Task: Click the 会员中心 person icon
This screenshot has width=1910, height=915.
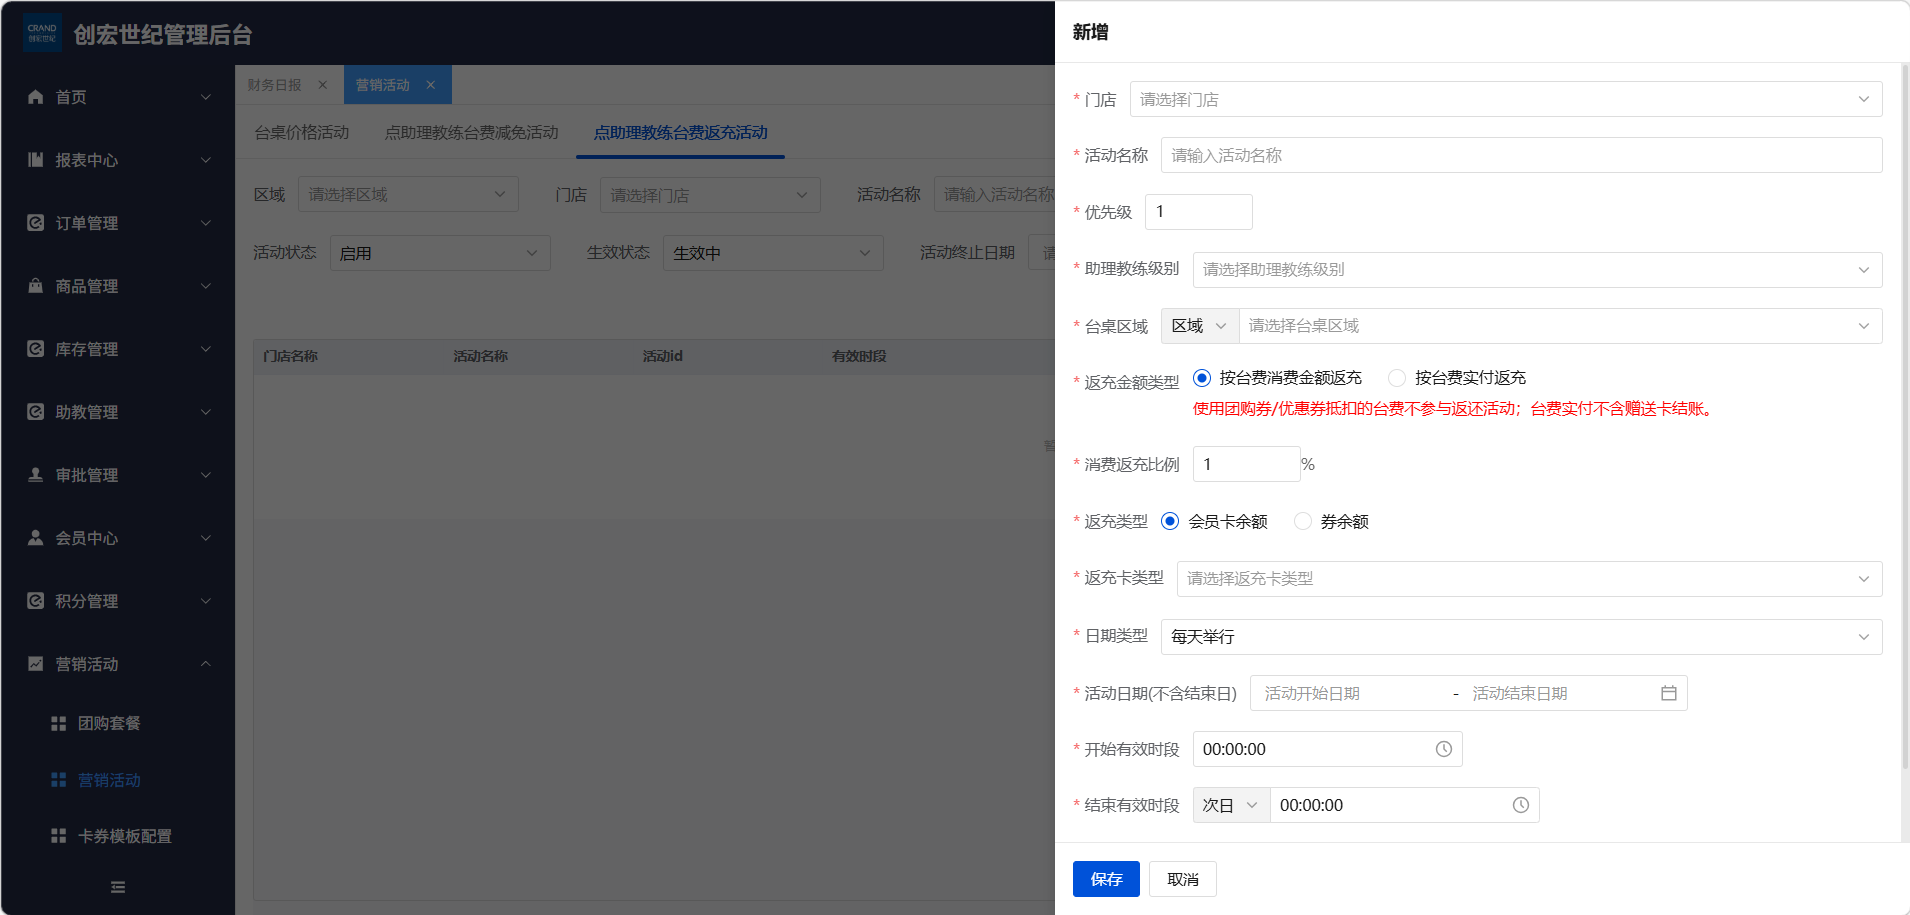Action: click(36, 538)
